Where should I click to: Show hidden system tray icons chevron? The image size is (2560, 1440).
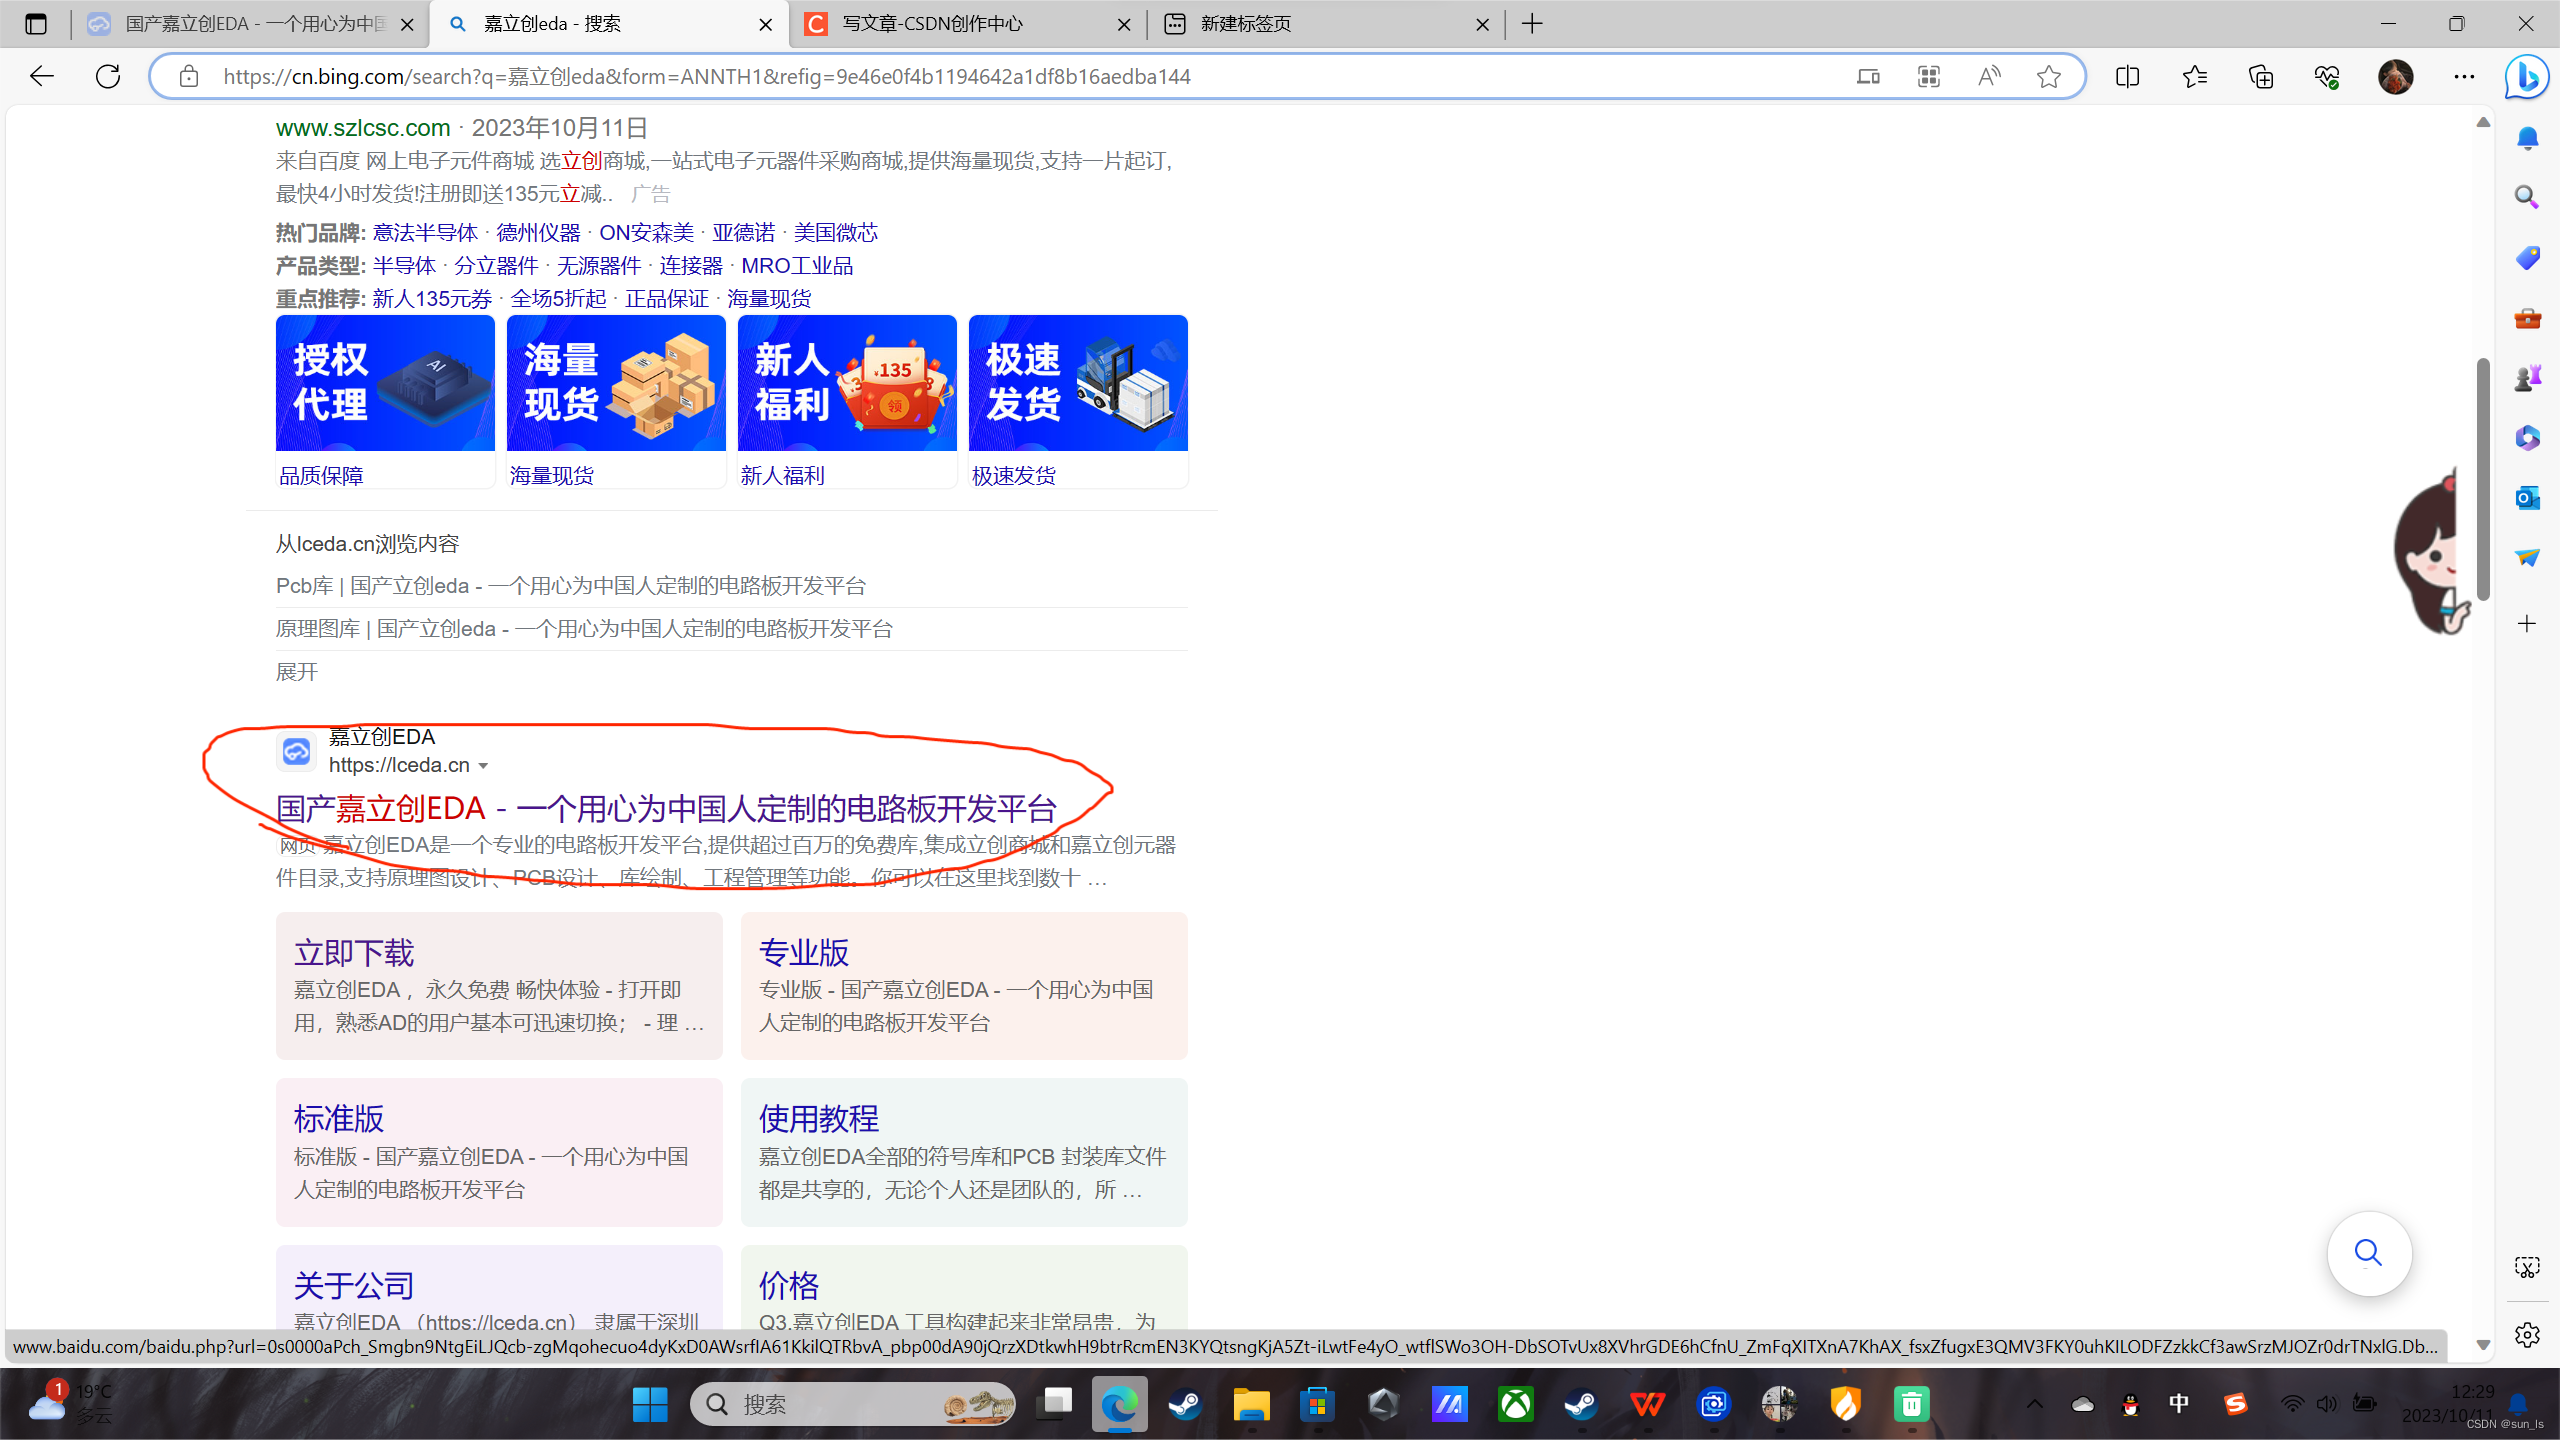pos(2034,1404)
